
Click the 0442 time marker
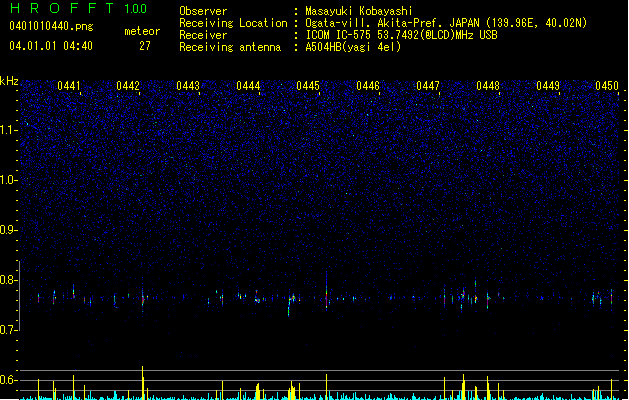128,86
